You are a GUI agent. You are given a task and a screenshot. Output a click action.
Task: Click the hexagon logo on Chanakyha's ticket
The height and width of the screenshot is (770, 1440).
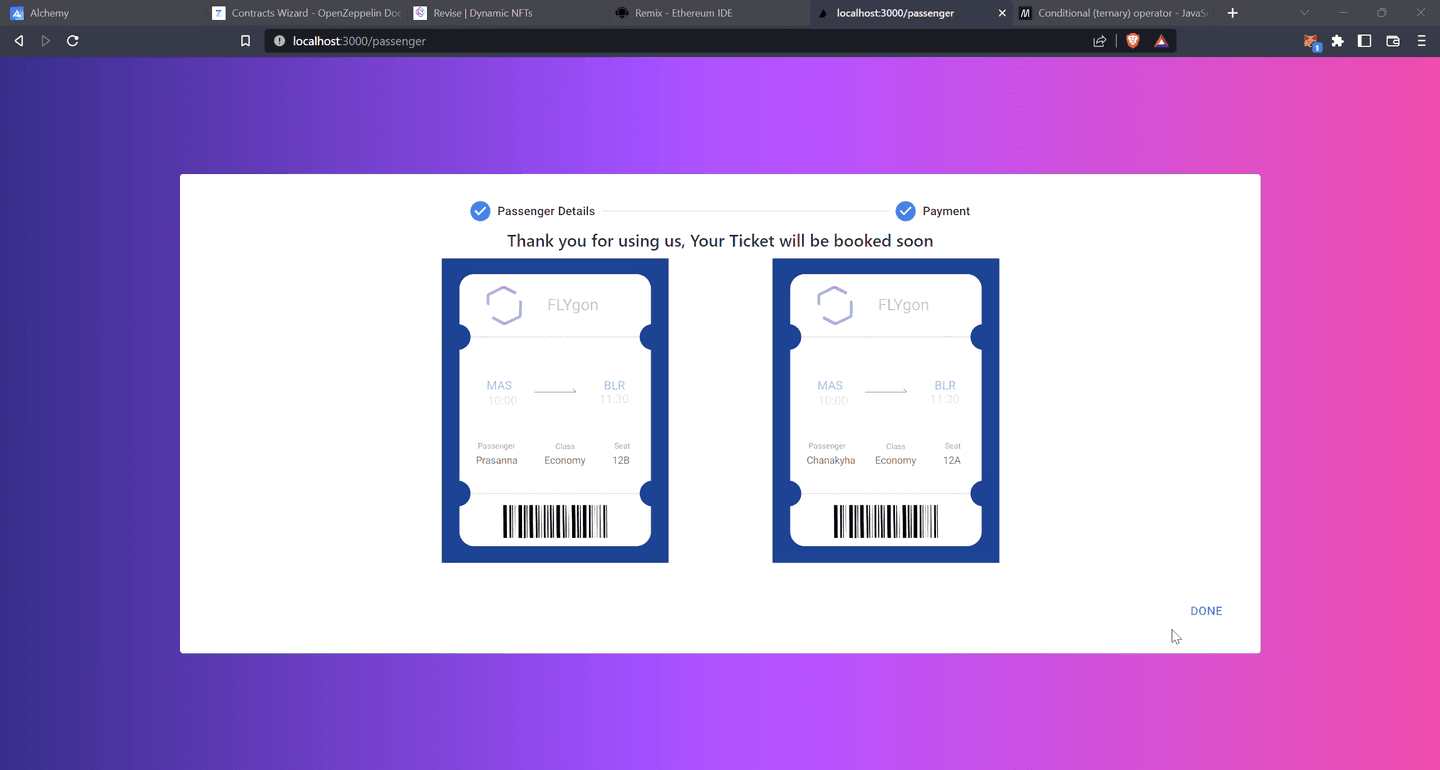pos(835,305)
